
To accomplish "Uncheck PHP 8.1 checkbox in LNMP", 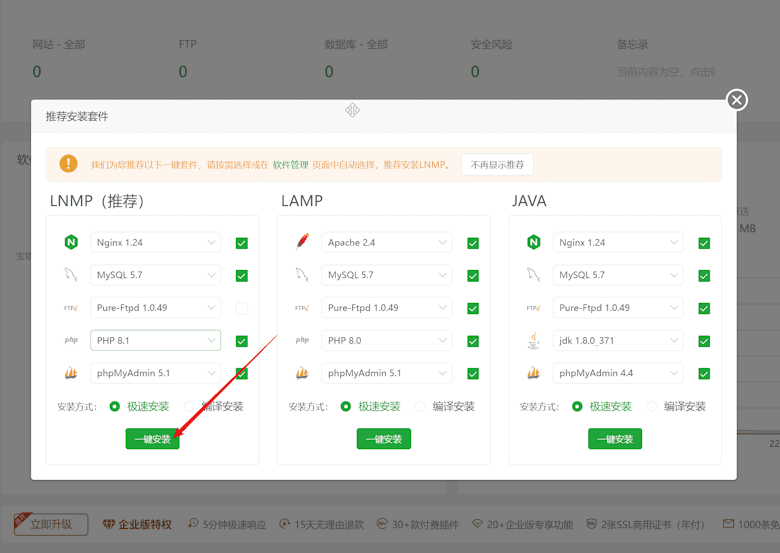I will coord(242,341).
